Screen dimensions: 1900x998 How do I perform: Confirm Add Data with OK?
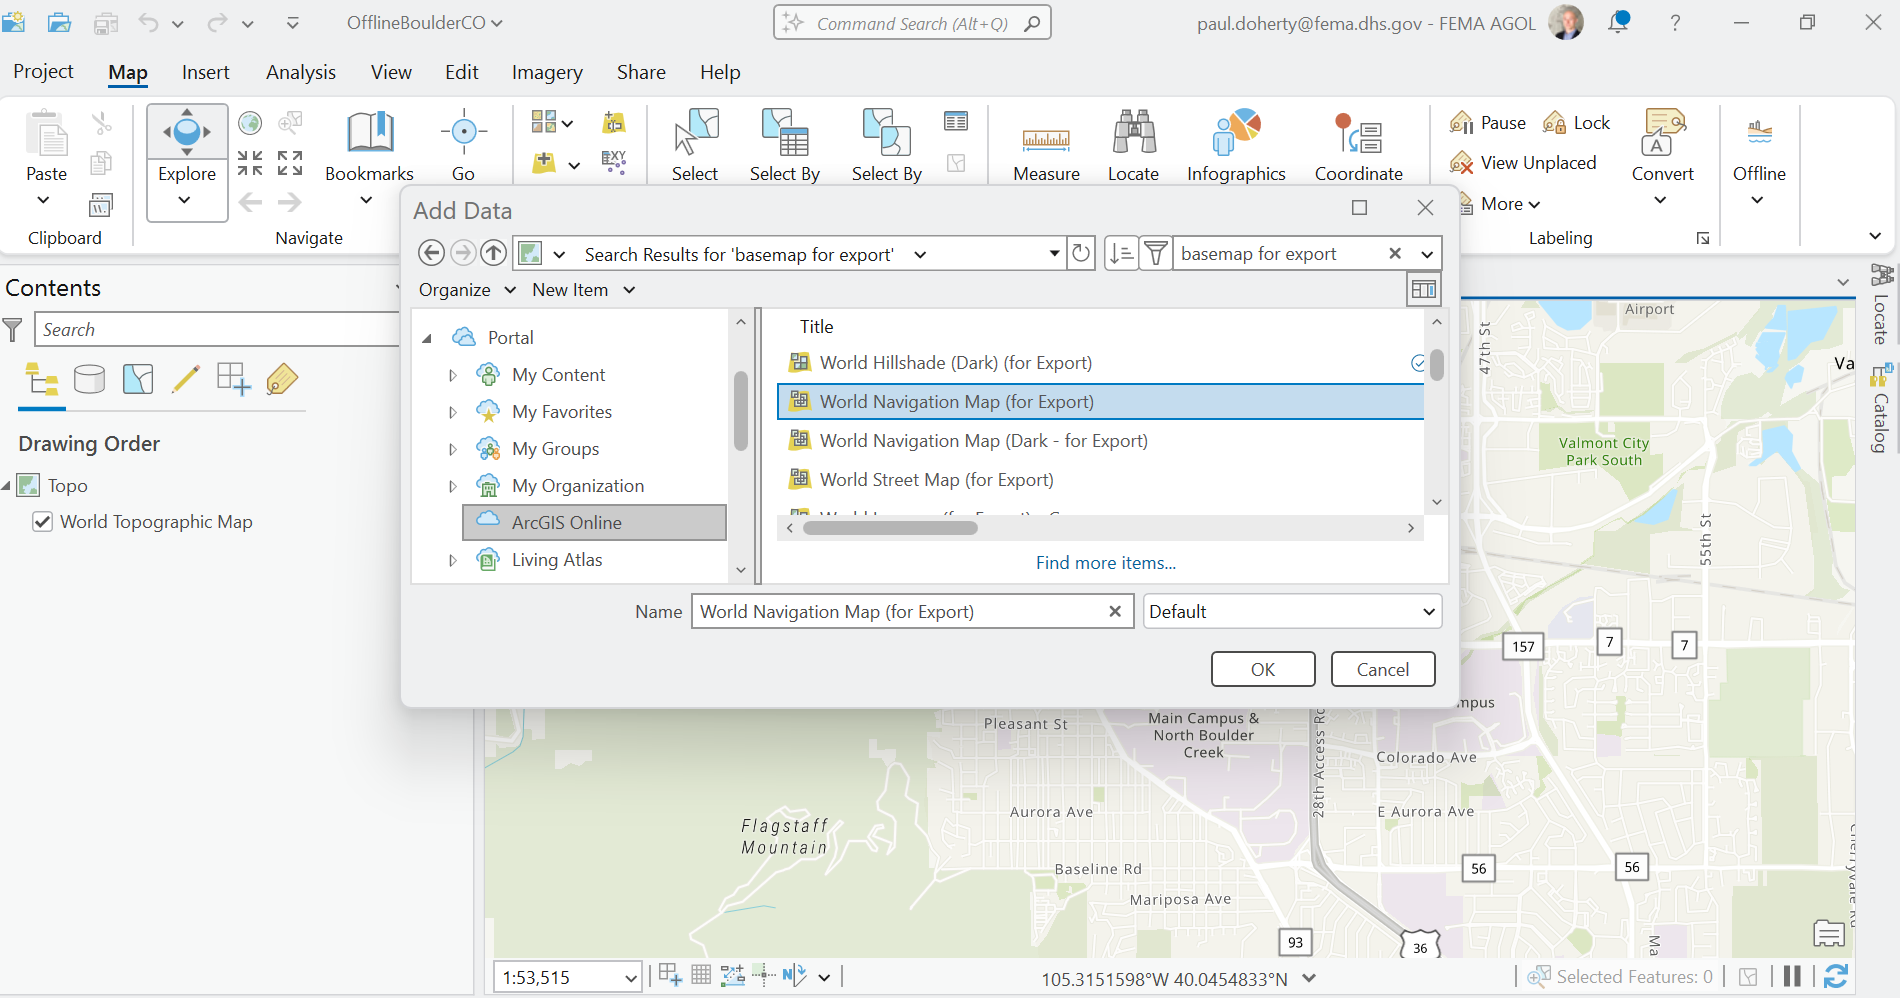coord(1263,669)
